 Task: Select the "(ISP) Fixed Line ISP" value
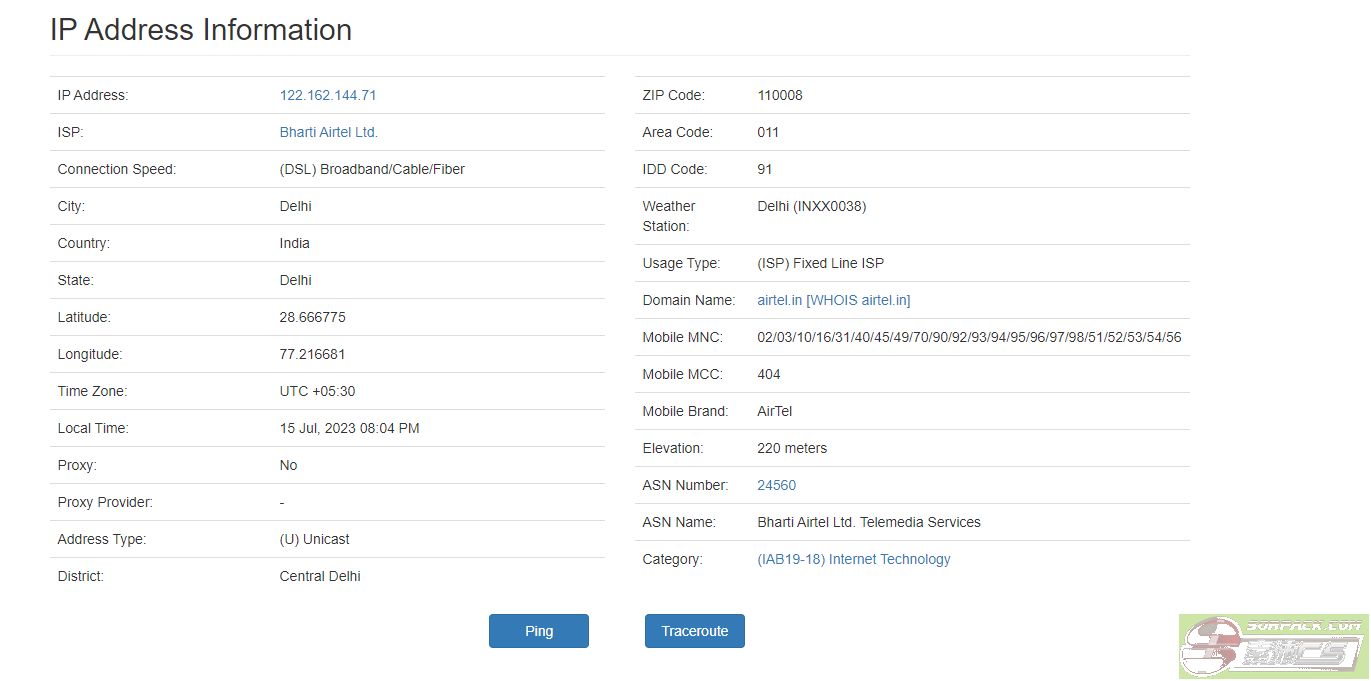821,263
